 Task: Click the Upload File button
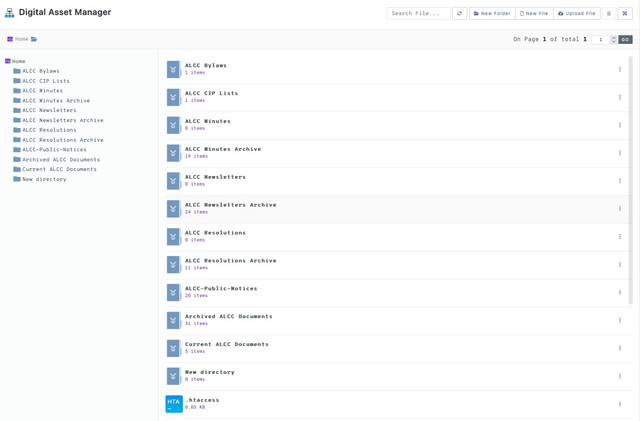pyautogui.click(x=577, y=13)
